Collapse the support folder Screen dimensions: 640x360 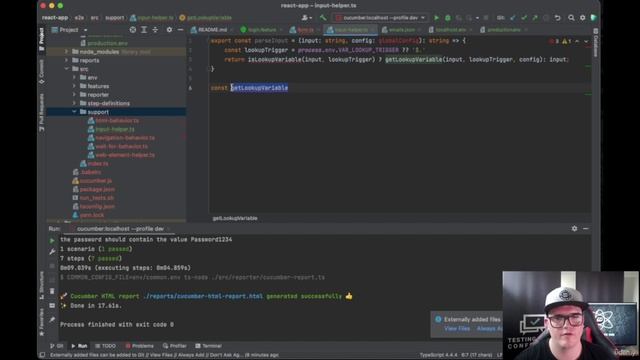pyautogui.click(x=74, y=112)
